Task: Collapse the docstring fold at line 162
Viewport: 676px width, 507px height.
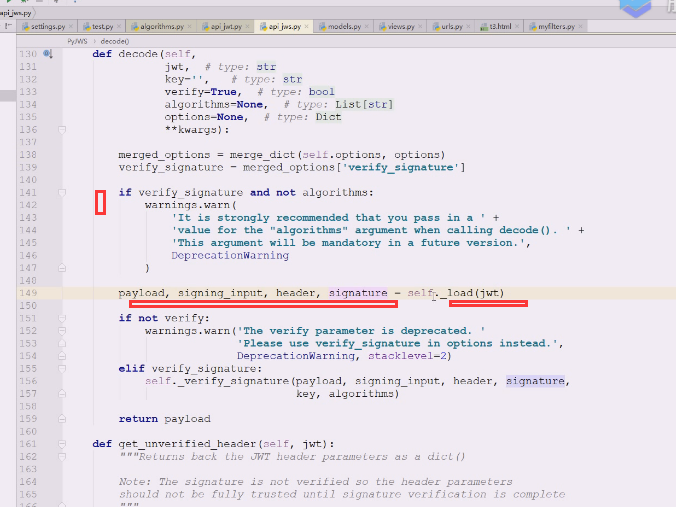Action: [62, 457]
